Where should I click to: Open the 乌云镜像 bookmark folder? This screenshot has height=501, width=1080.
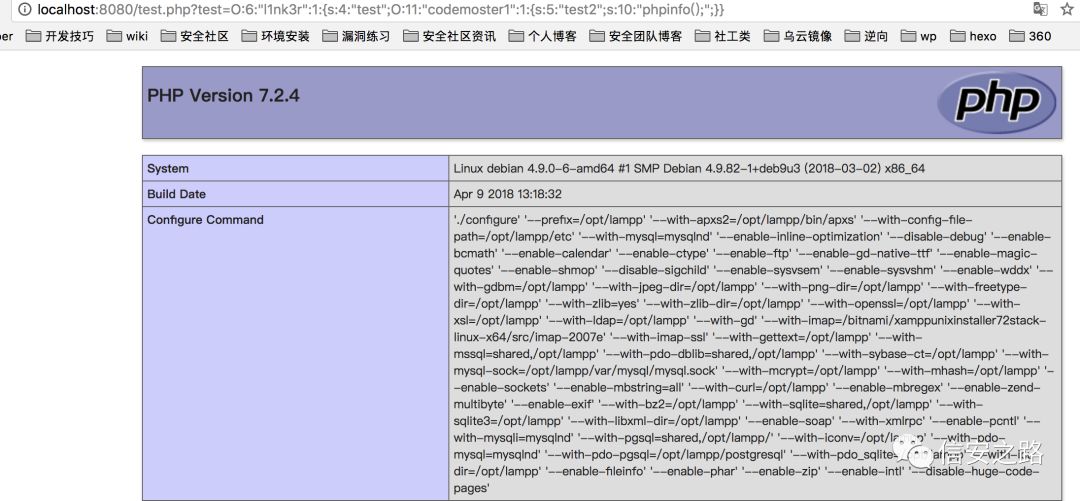point(798,36)
